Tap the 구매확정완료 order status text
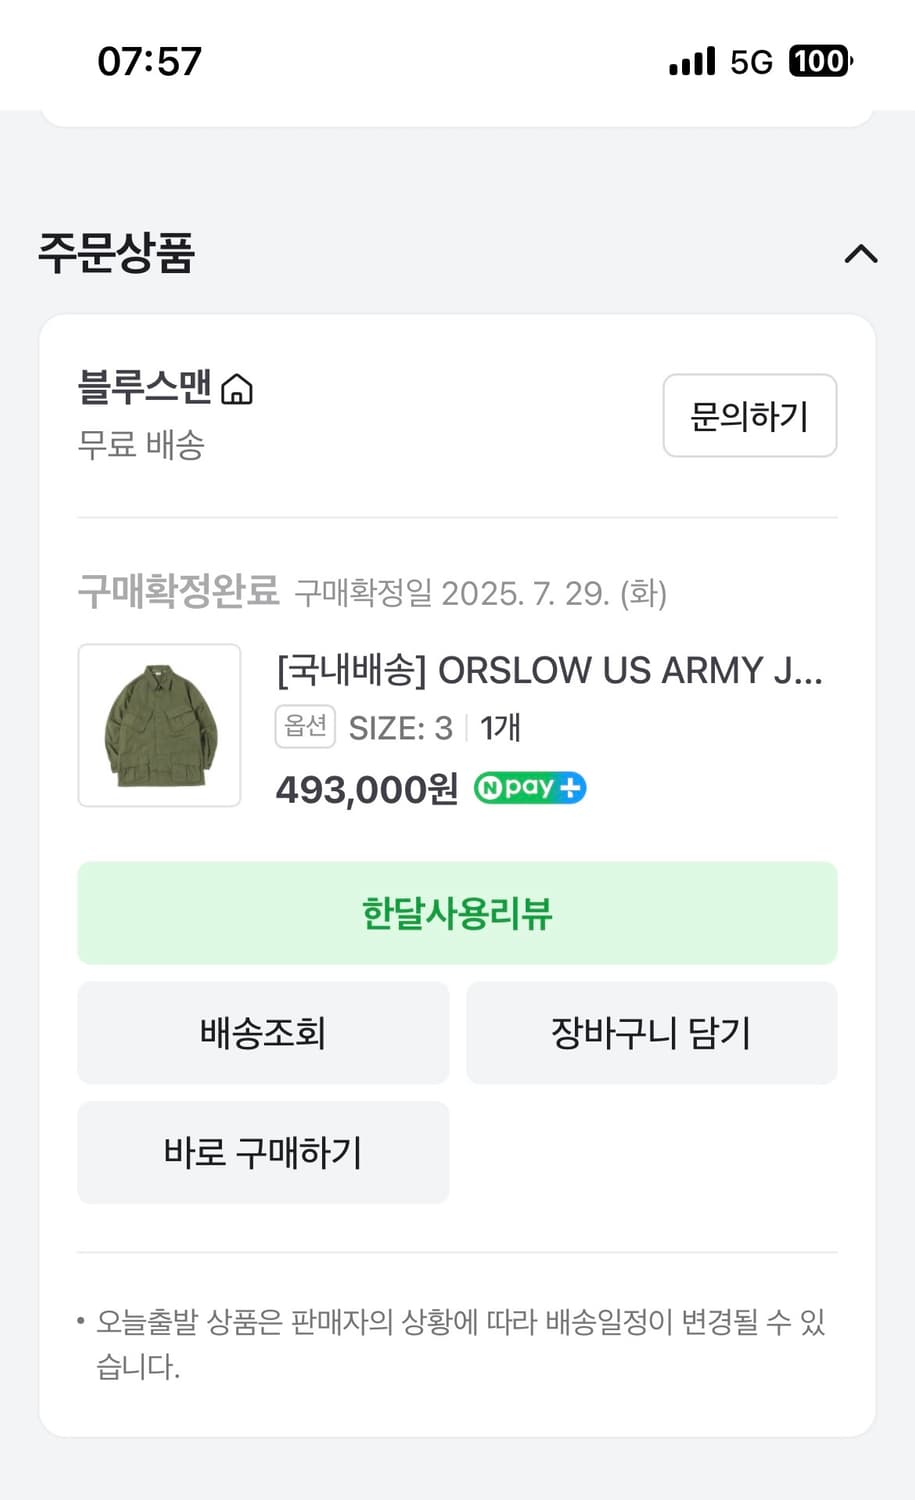This screenshot has width=915, height=1500. click(x=178, y=591)
